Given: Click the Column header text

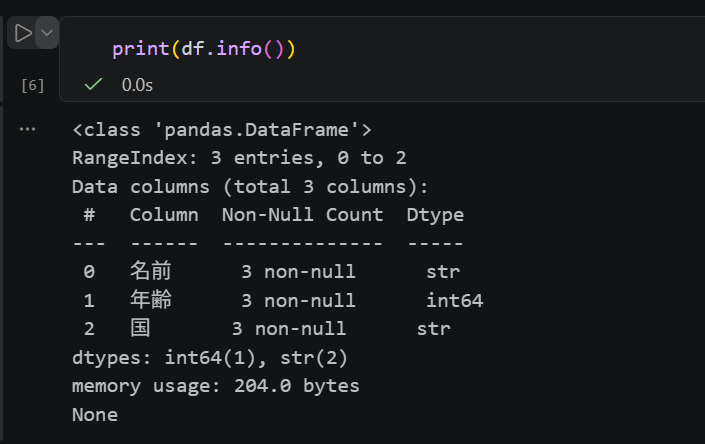Looking at the screenshot, I should click(x=164, y=215).
